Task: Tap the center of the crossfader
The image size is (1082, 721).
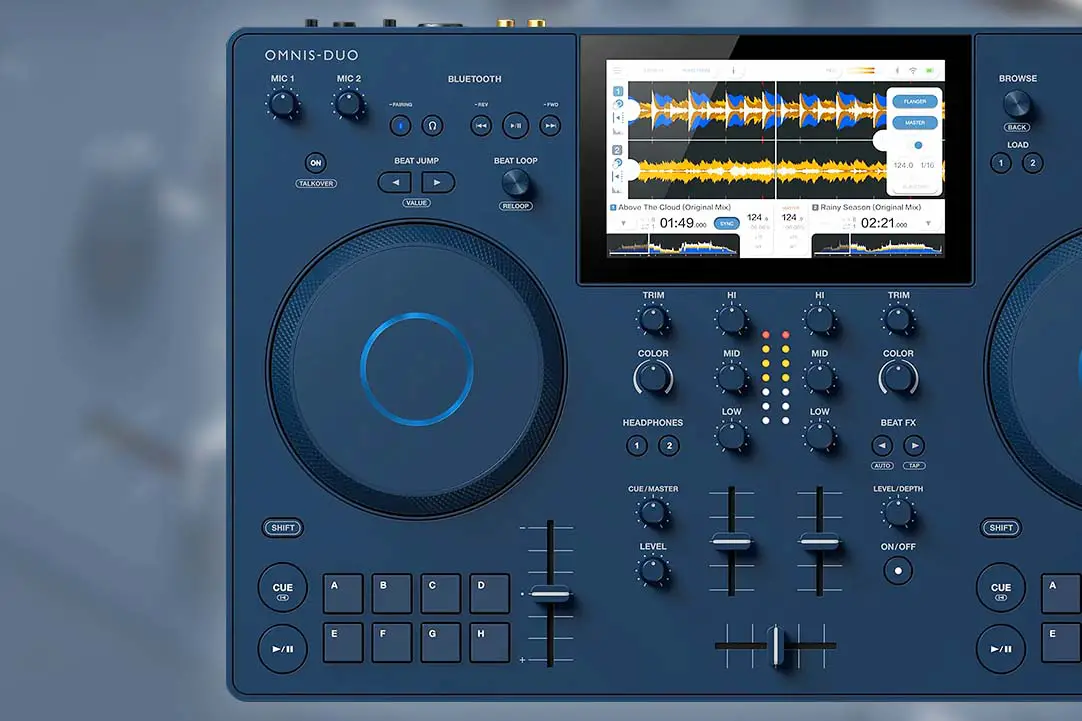Action: coord(776,645)
